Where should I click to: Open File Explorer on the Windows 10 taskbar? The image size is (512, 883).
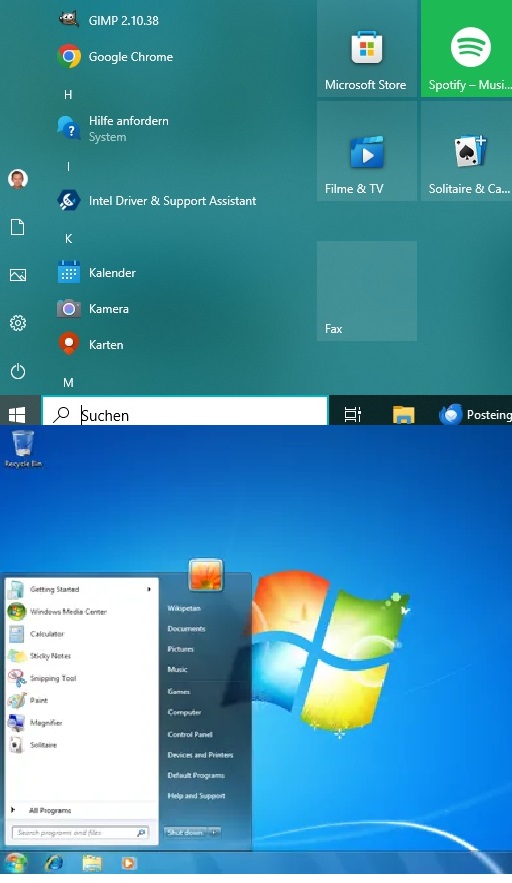pos(403,415)
